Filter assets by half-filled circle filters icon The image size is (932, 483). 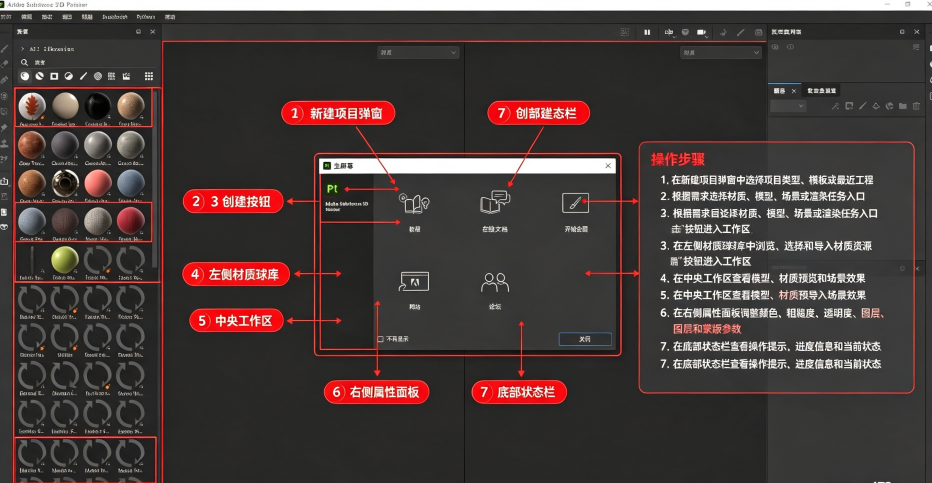pyautogui.click(x=68, y=76)
